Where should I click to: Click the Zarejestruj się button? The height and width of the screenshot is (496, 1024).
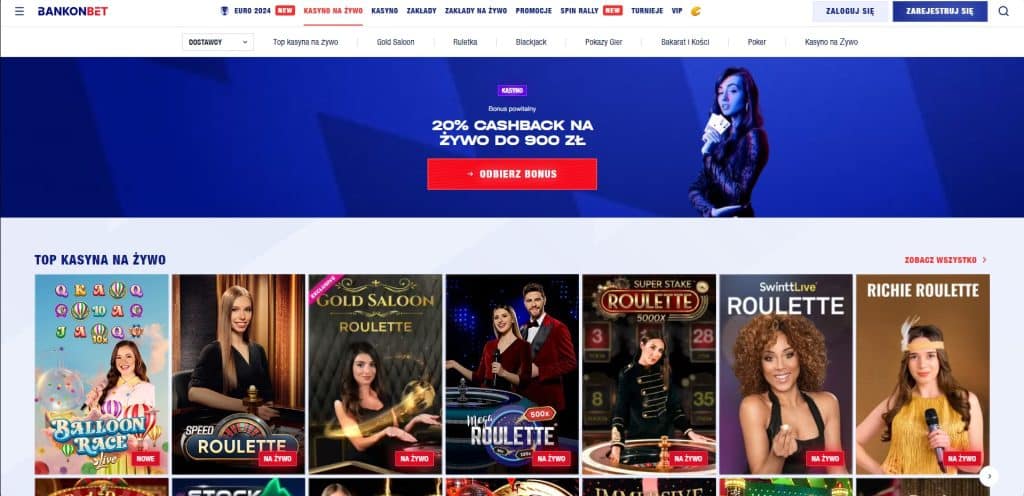(x=940, y=11)
